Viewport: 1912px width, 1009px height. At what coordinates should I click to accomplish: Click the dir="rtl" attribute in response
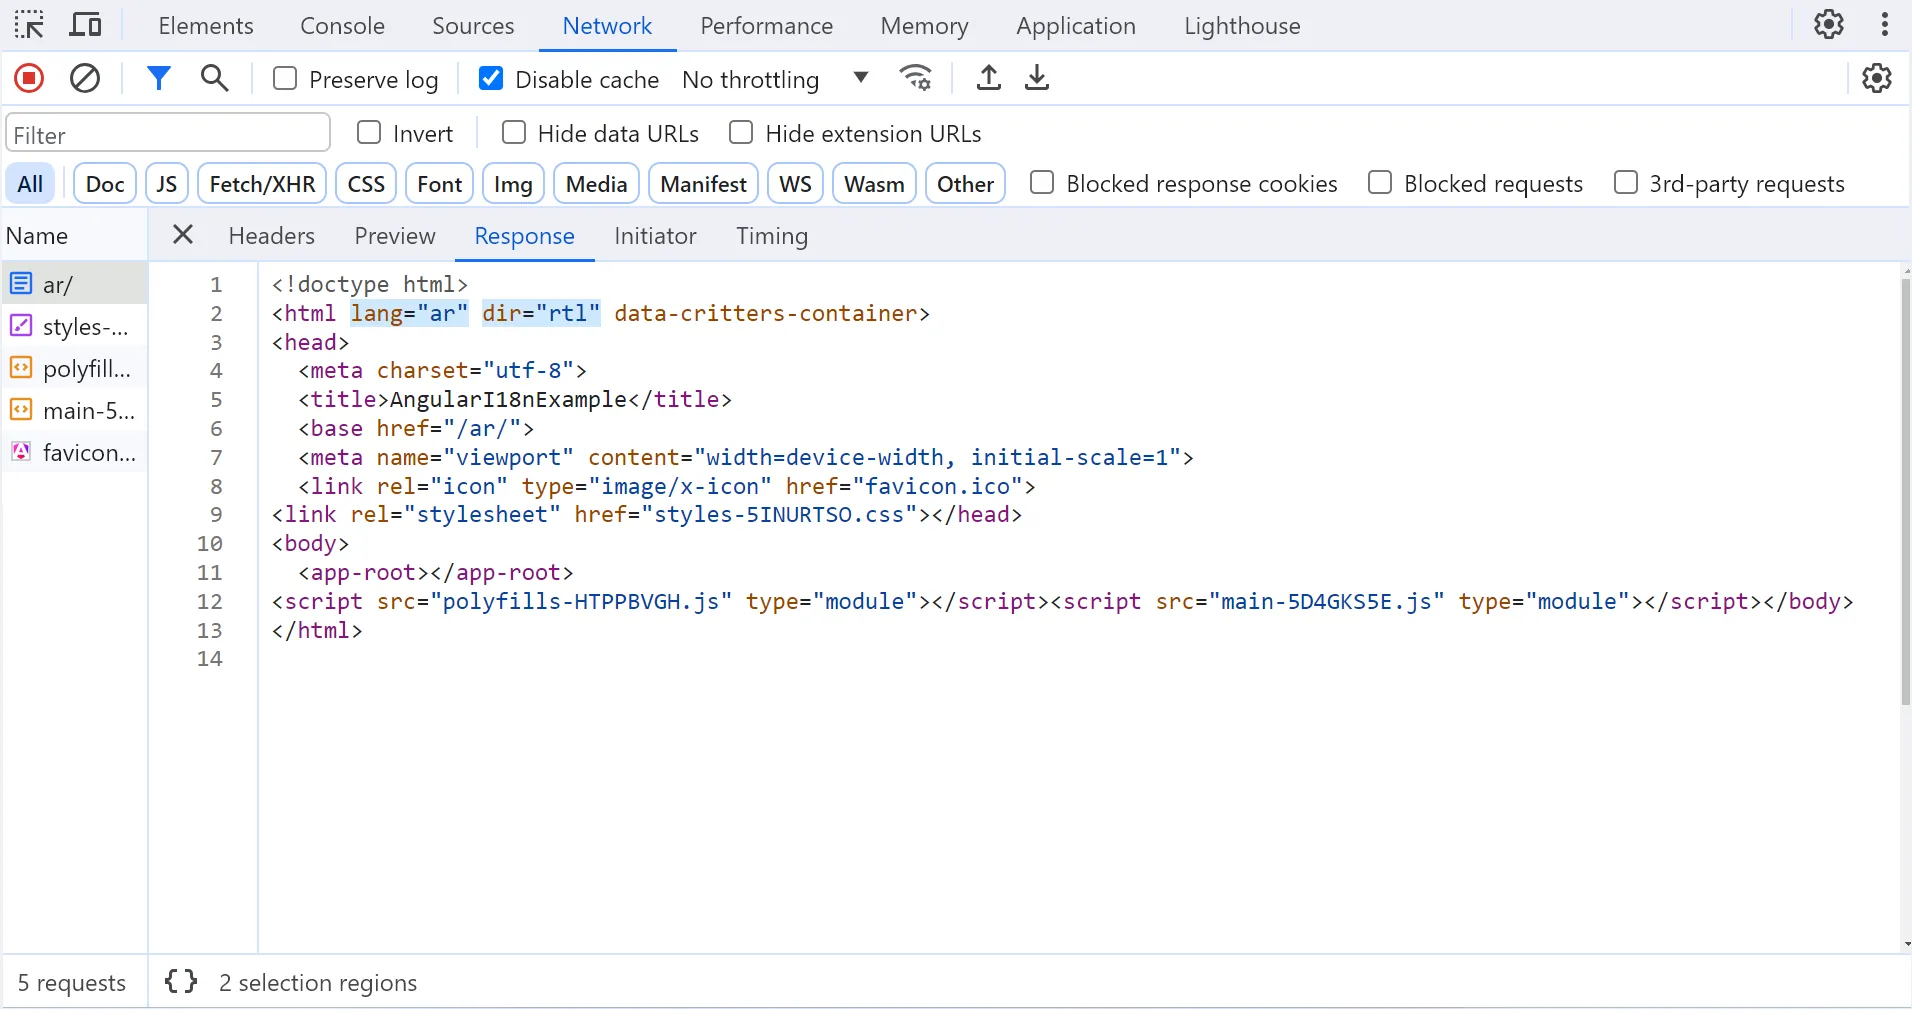pos(541,313)
